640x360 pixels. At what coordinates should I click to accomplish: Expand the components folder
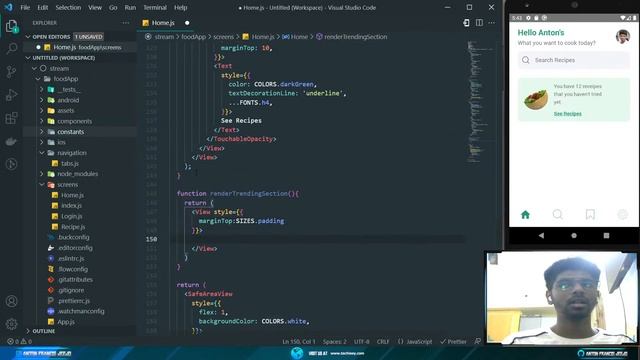[x=42, y=121]
